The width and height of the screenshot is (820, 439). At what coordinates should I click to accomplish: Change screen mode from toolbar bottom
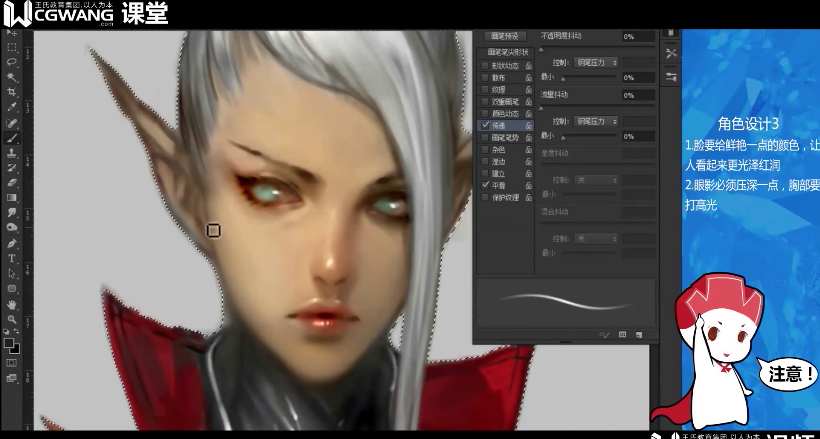tap(12, 378)
